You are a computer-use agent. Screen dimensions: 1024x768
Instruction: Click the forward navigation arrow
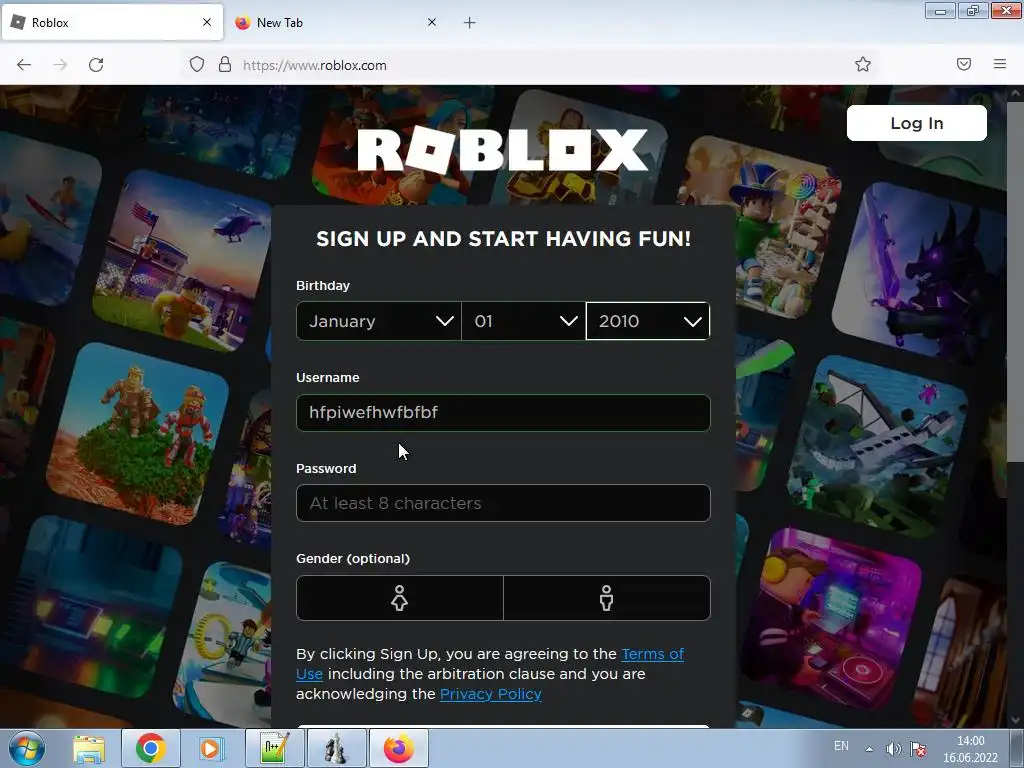coord(60,65)
